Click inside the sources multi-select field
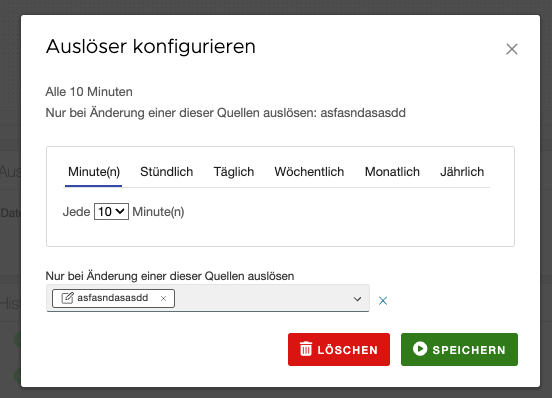552x398 pixels. click(x=208, y=298)
